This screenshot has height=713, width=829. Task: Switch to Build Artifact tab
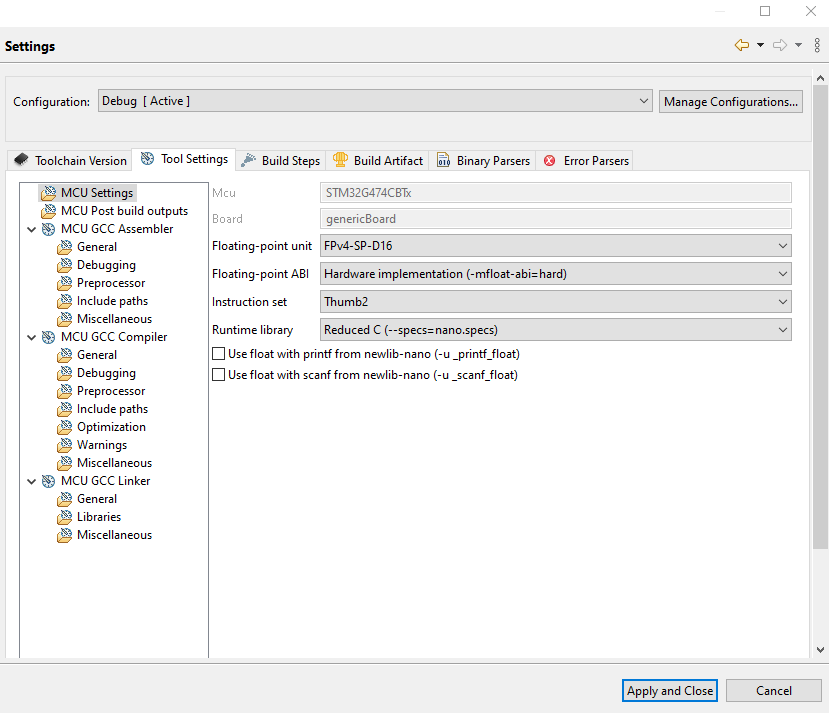click(378, 161)
